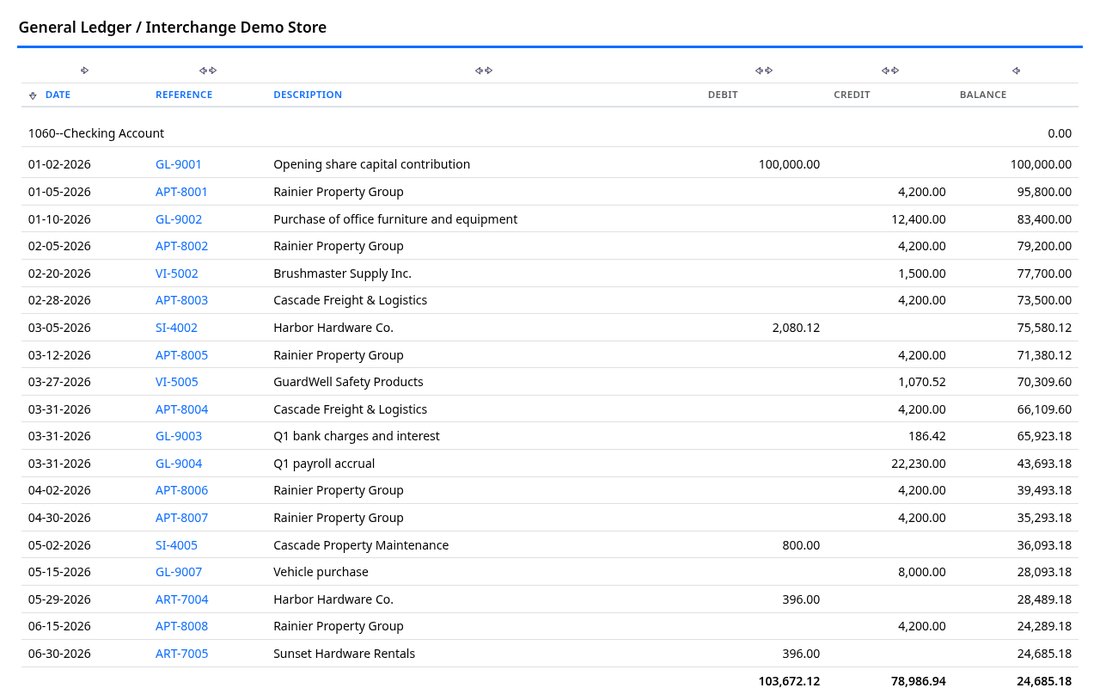Open reference GL-9002
This screenshot has height=688, width=1100.
click(178, 219)
